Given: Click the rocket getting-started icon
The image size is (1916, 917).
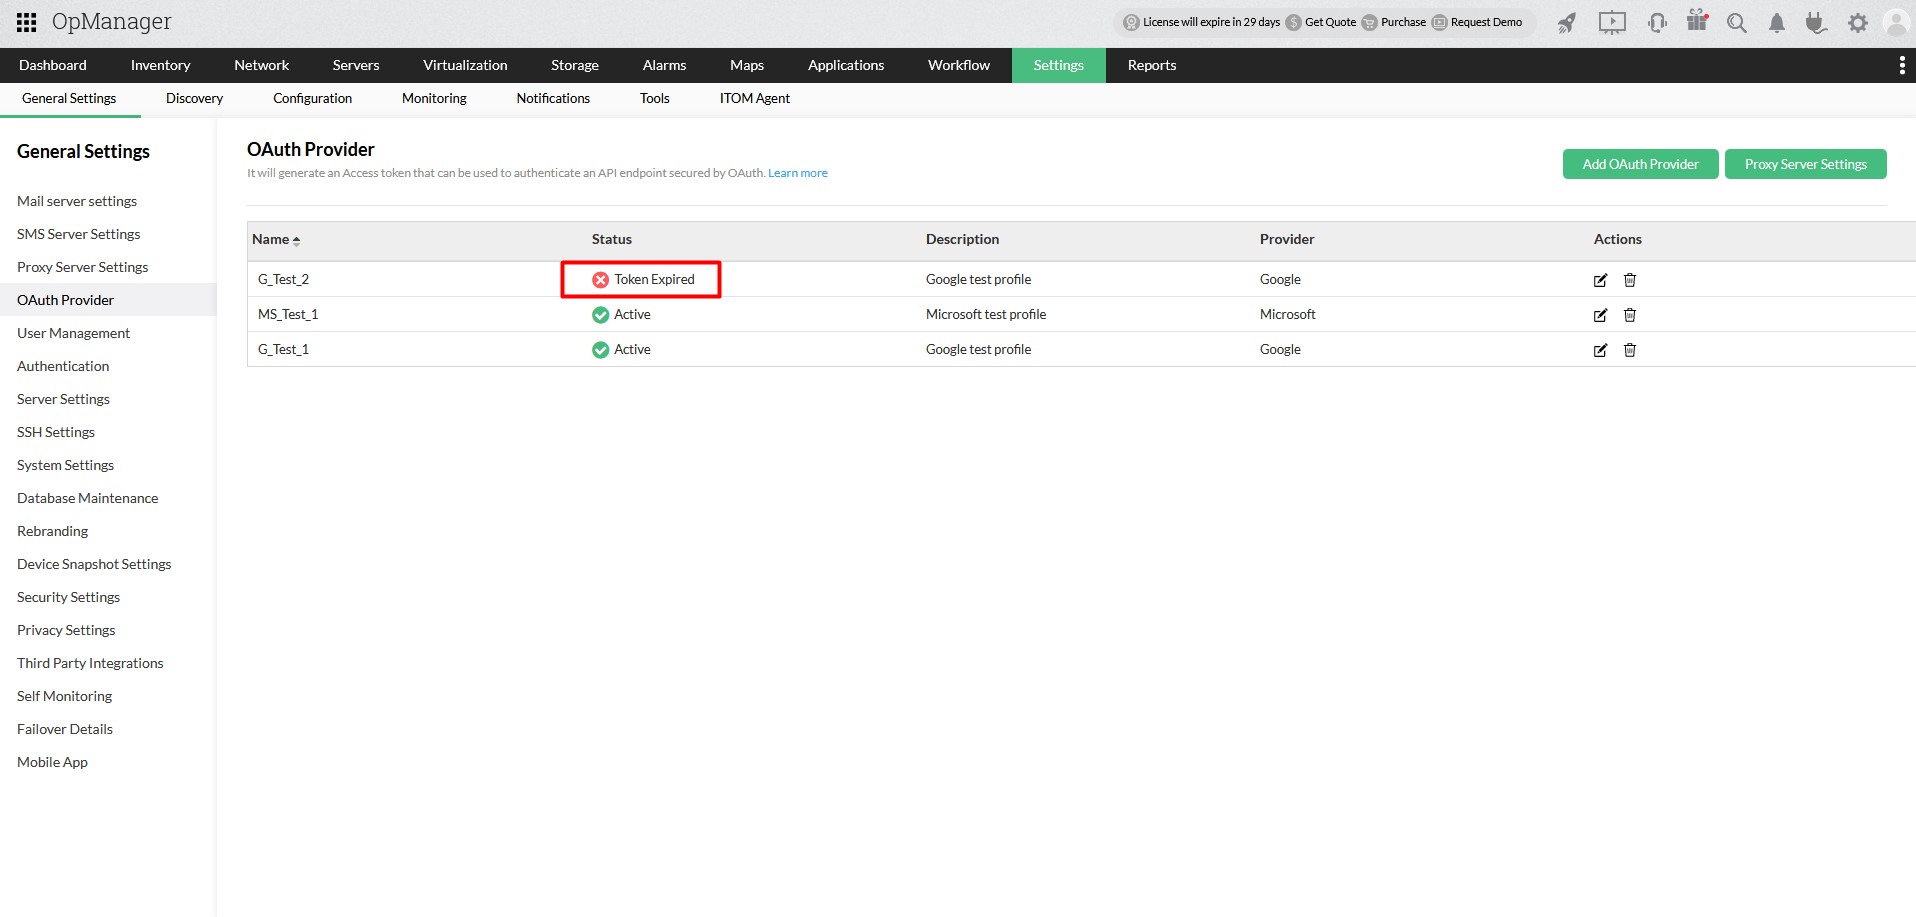Looking at the screenshot, I should click(1567, 22).
